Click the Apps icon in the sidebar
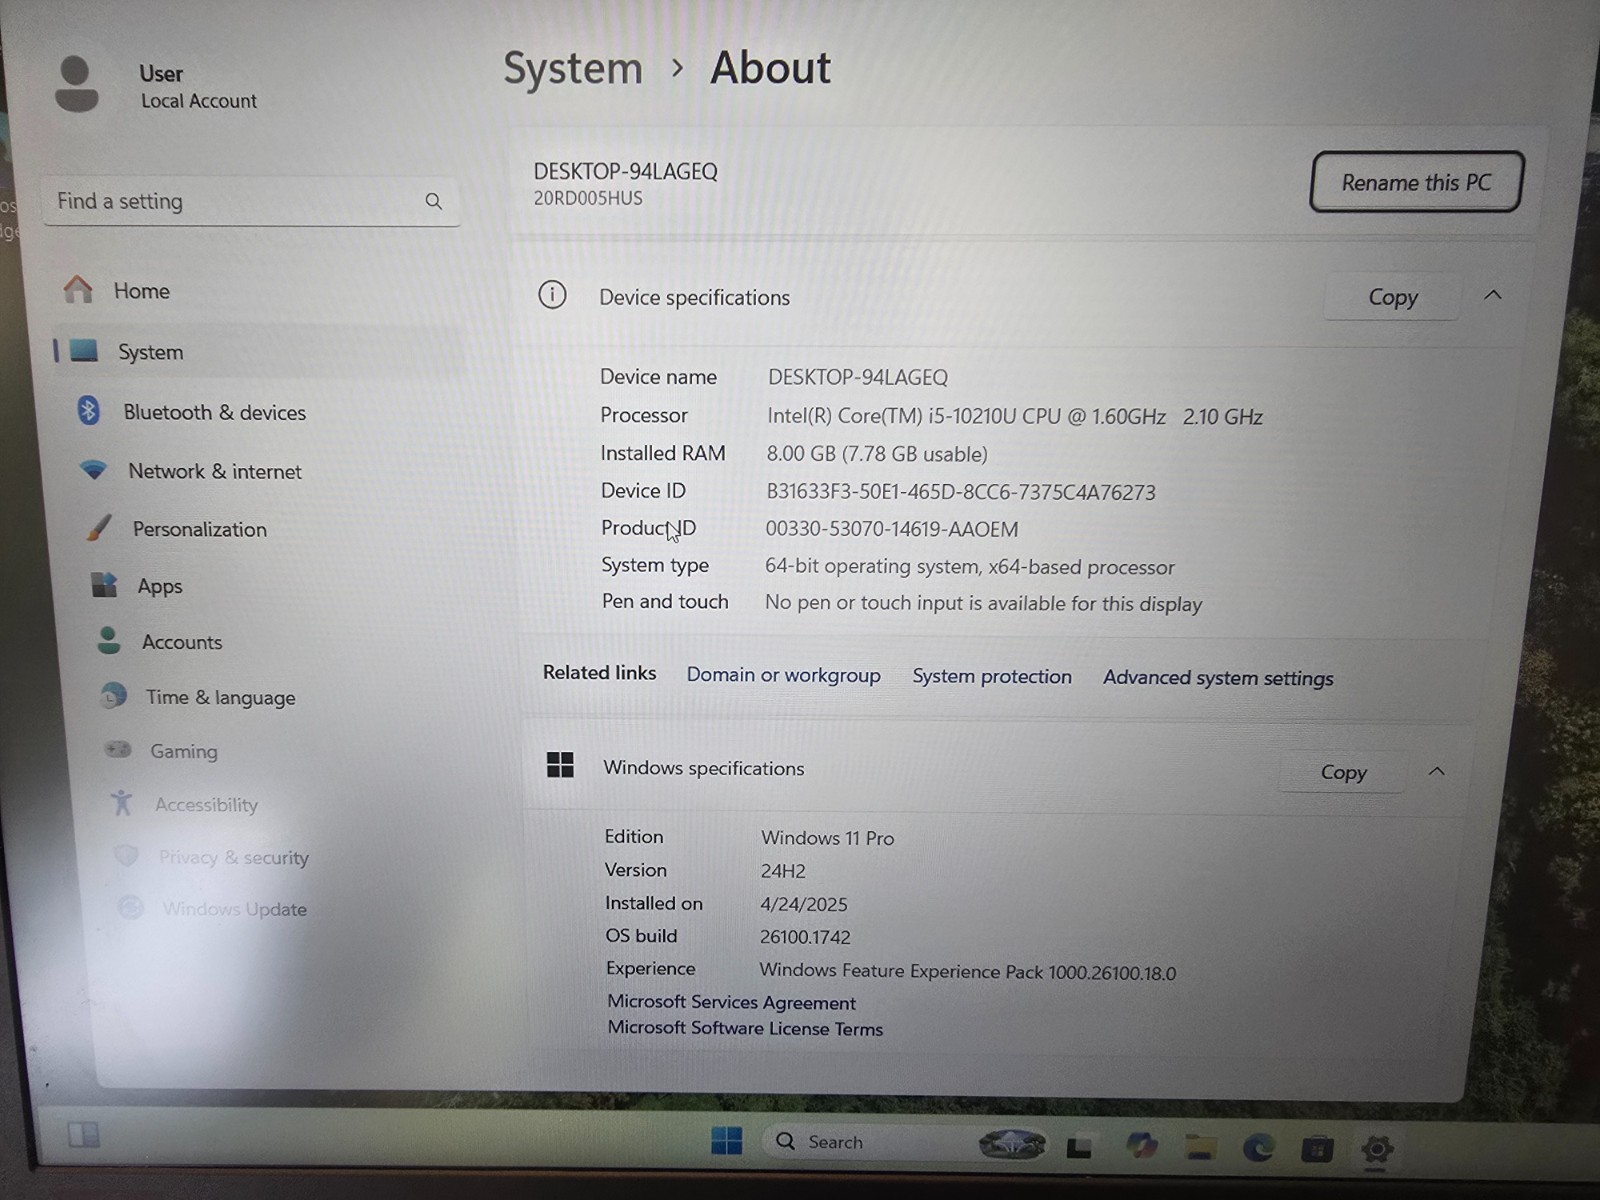The width and height of the screenshot is (1600, 1200). point(104,584)
